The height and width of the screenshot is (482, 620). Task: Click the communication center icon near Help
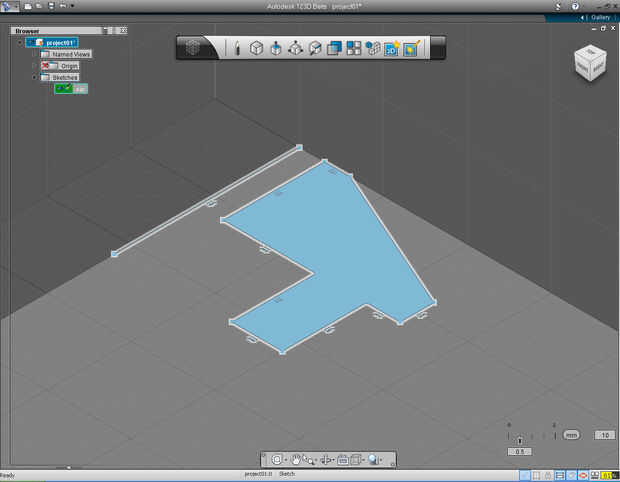pos(558,6)
